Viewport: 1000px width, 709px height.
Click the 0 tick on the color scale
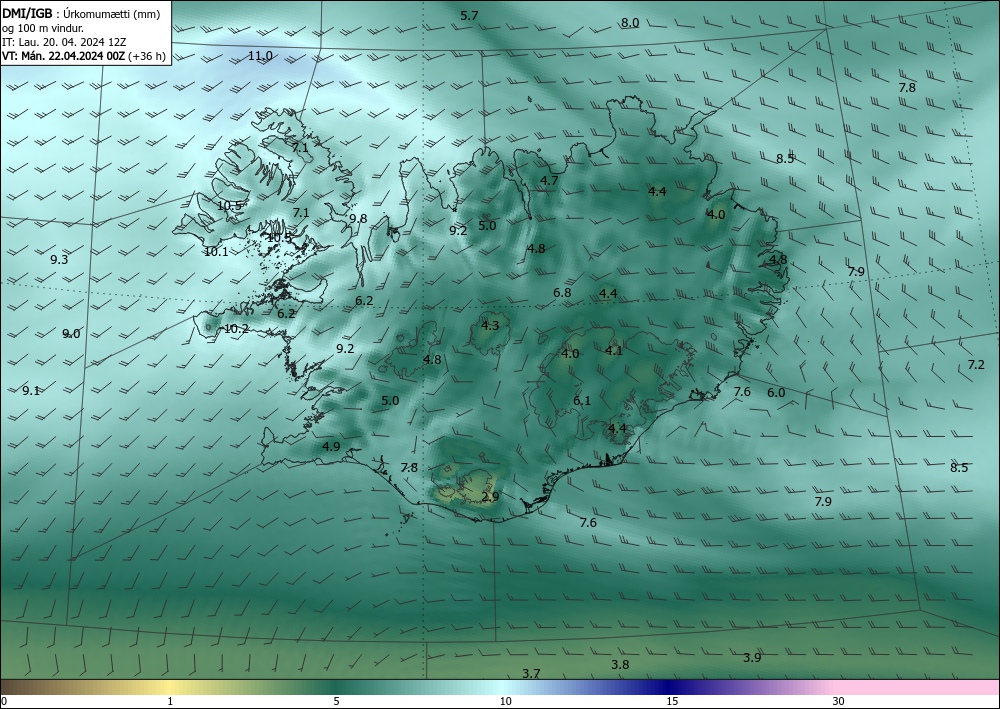pyautogui.click(x=4, y=701)
